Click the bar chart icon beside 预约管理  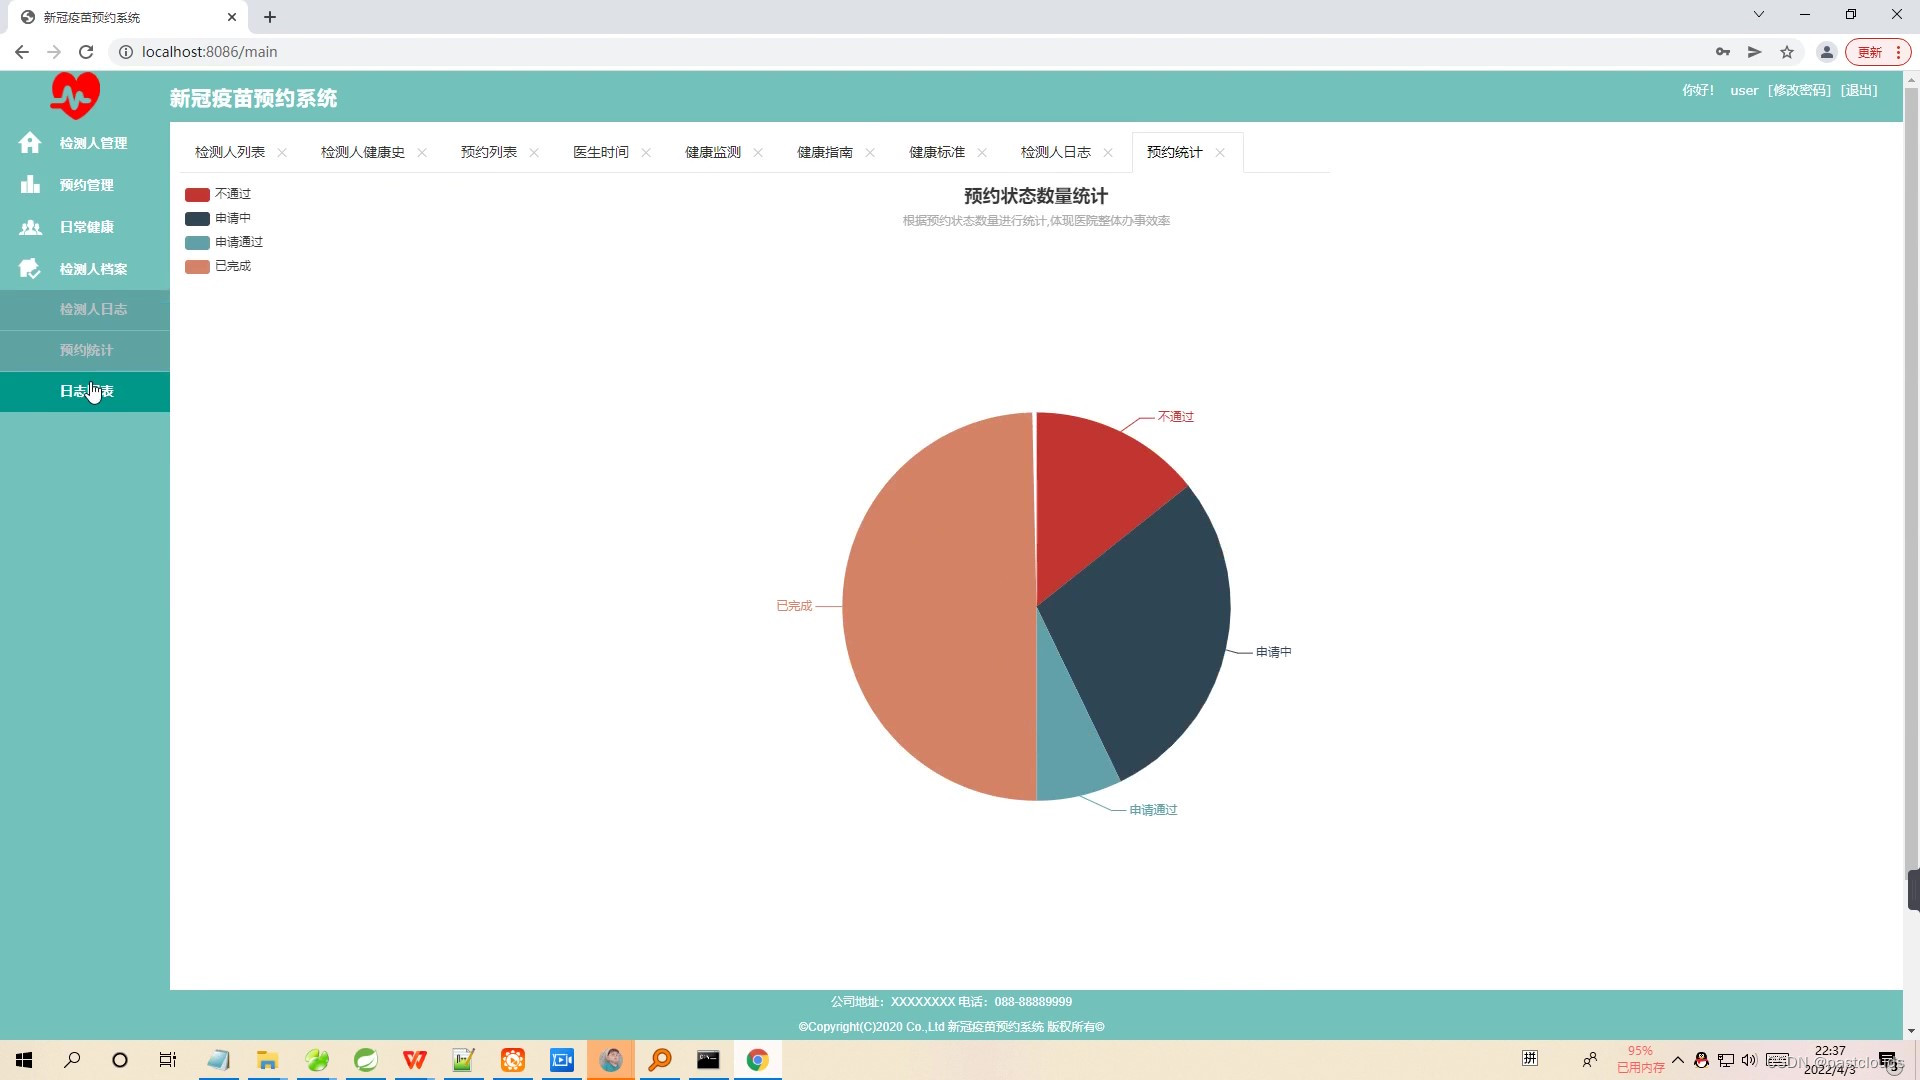pos(30,185)
